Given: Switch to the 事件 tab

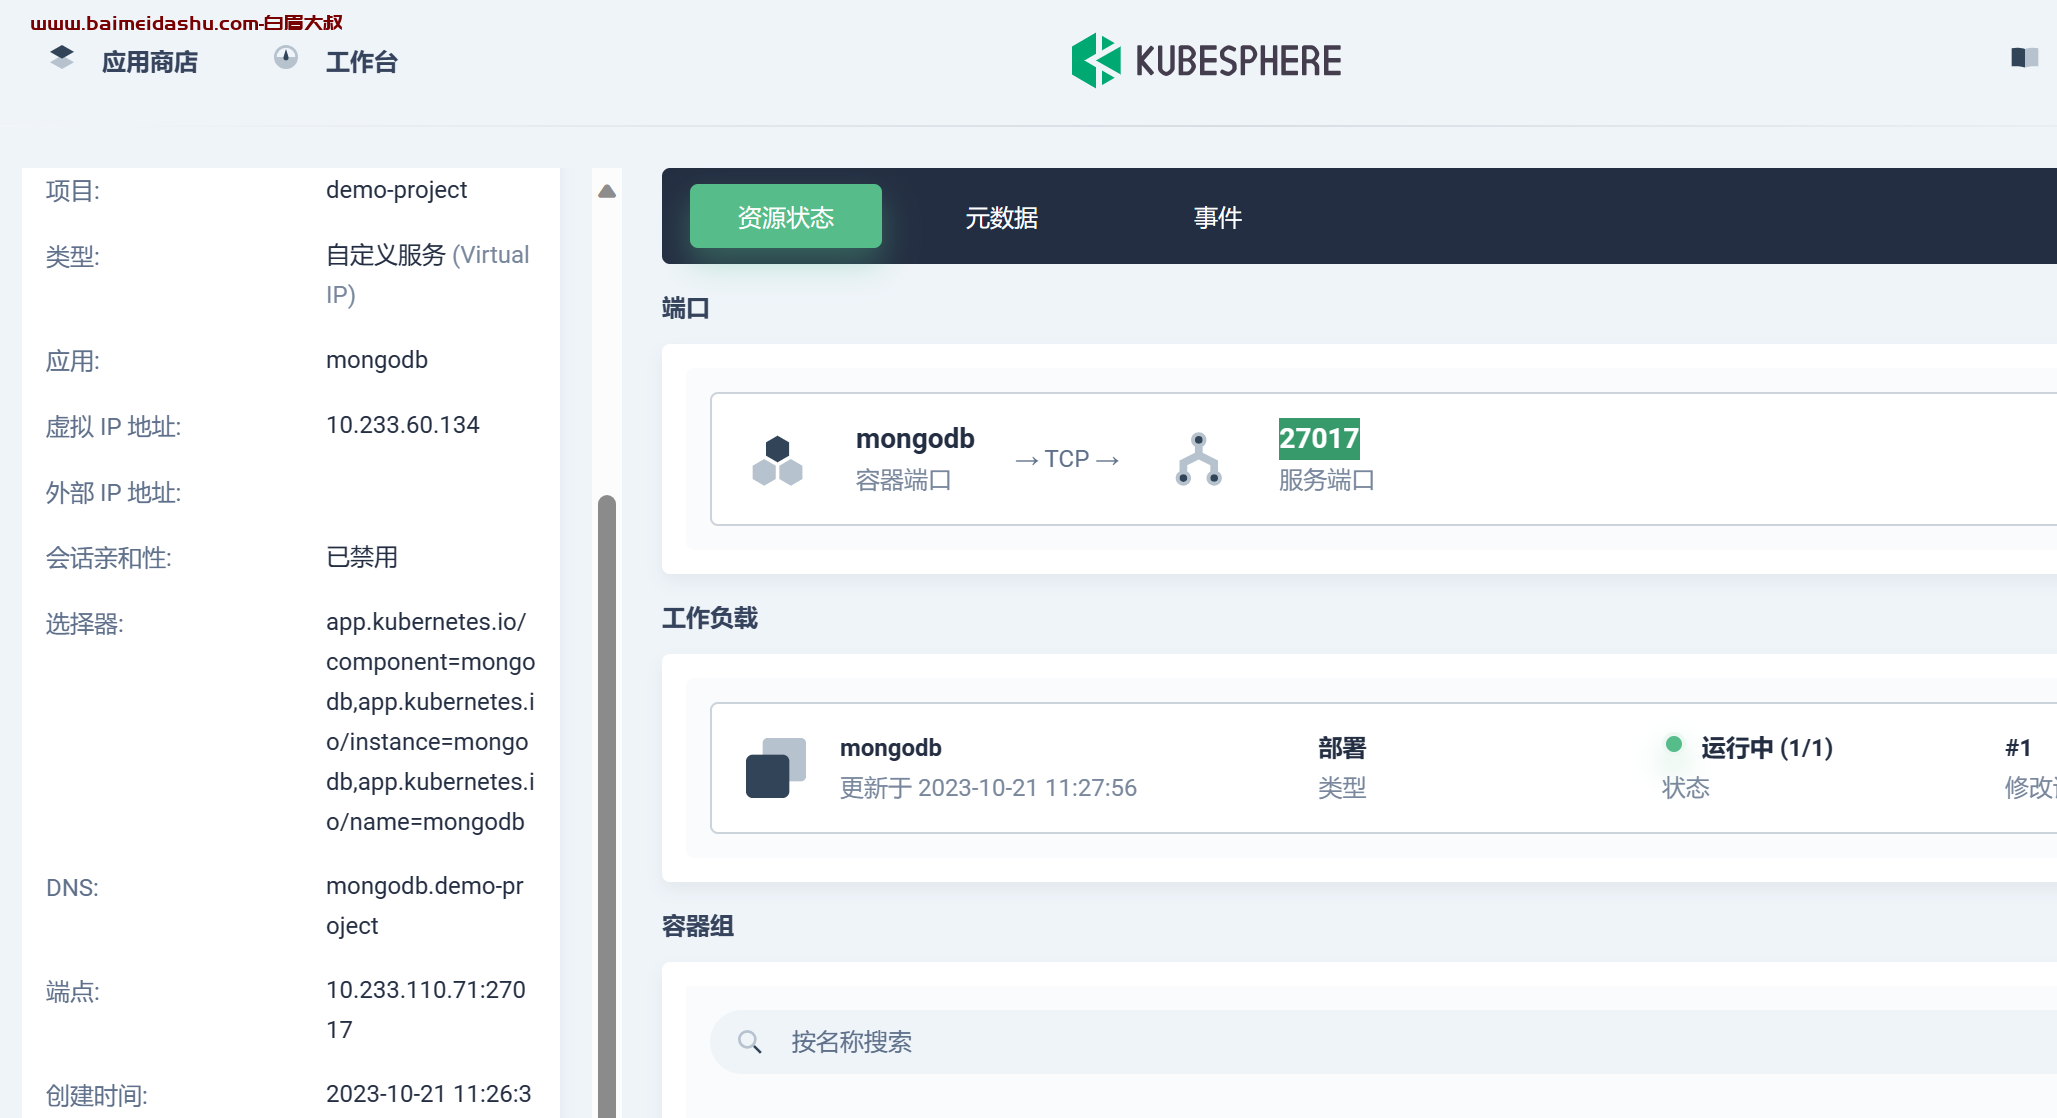Looking at the screenshot, I should point(1217,217).
